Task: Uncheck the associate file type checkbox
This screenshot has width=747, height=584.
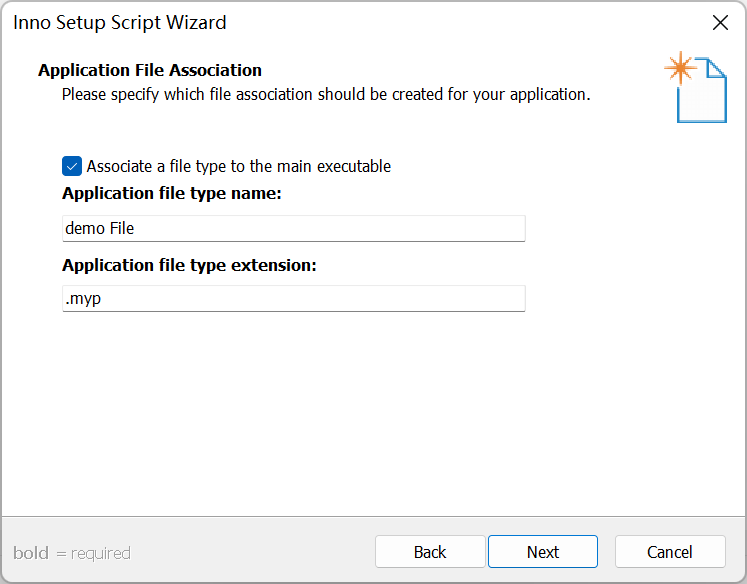Action: tap(71, 166)
